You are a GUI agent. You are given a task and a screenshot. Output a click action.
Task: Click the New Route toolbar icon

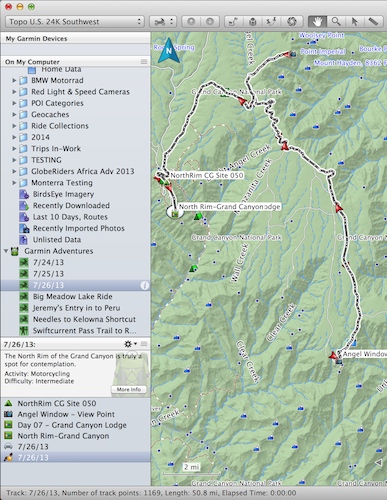[x=234, y=22]
